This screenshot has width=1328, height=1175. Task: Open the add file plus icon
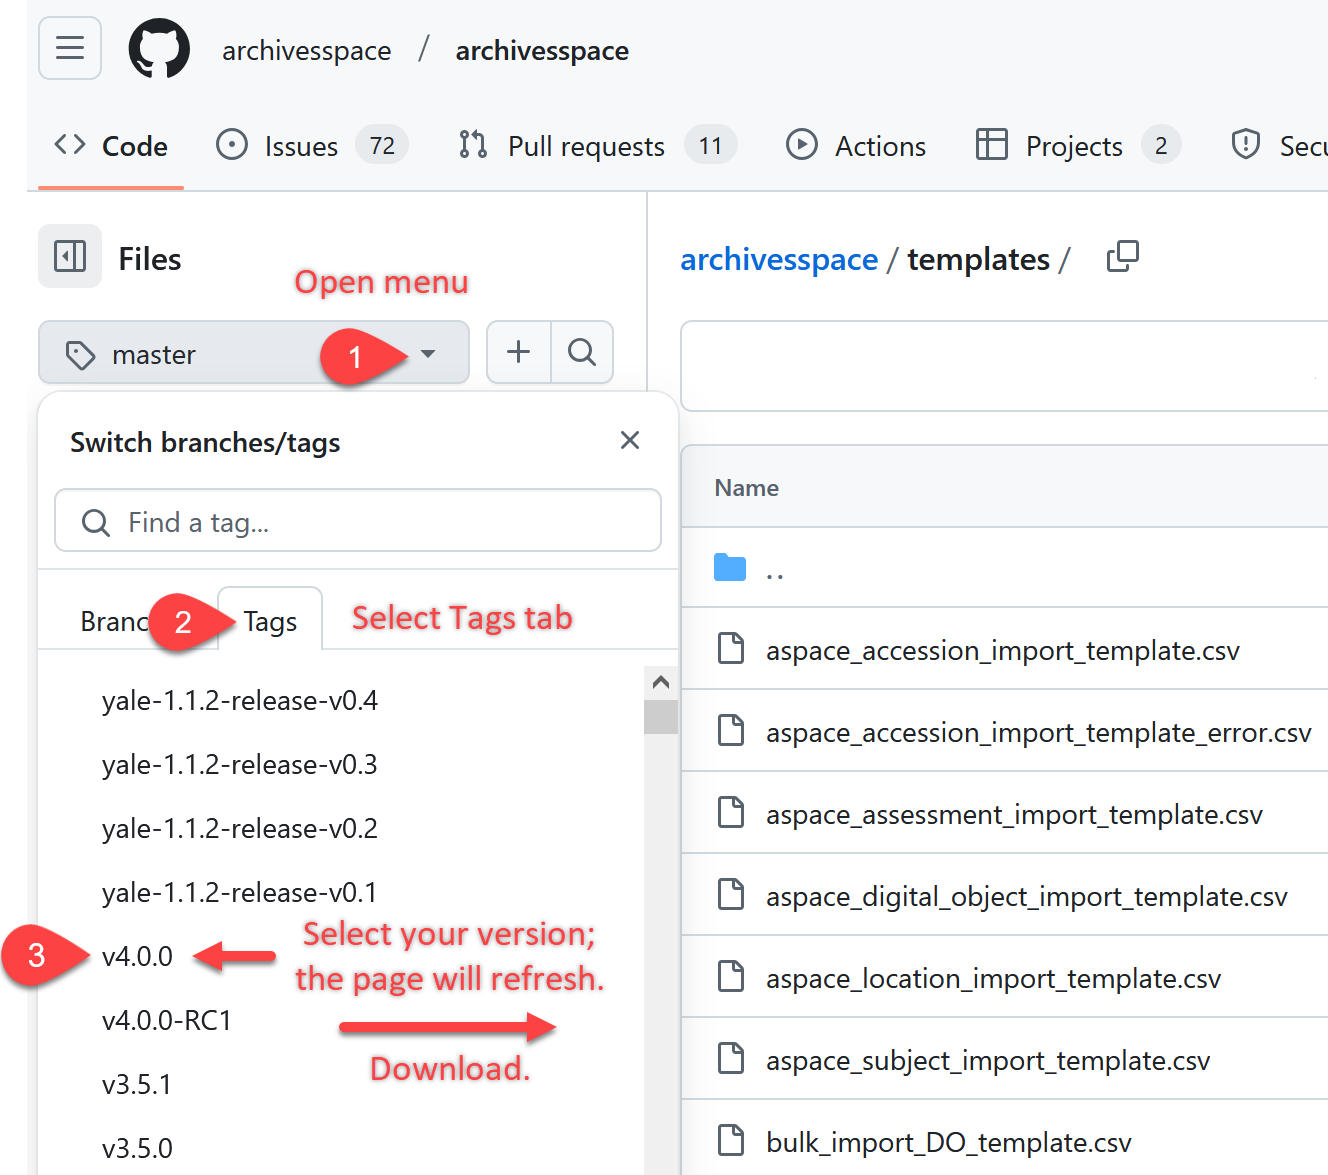(518, 352)
